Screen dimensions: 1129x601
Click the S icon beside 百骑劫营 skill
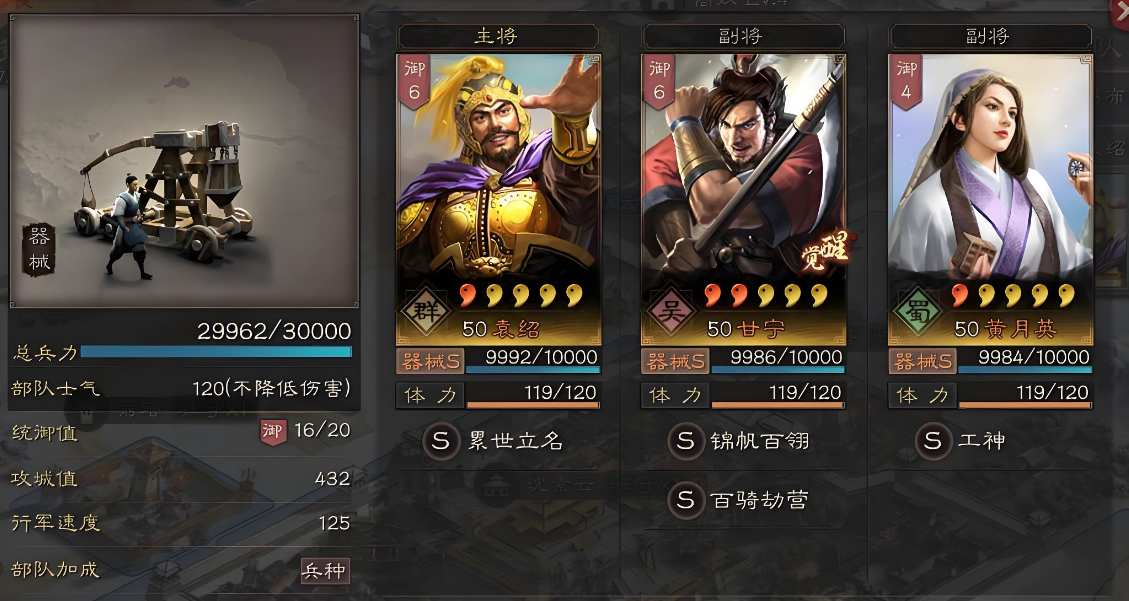tap(686, 500)
